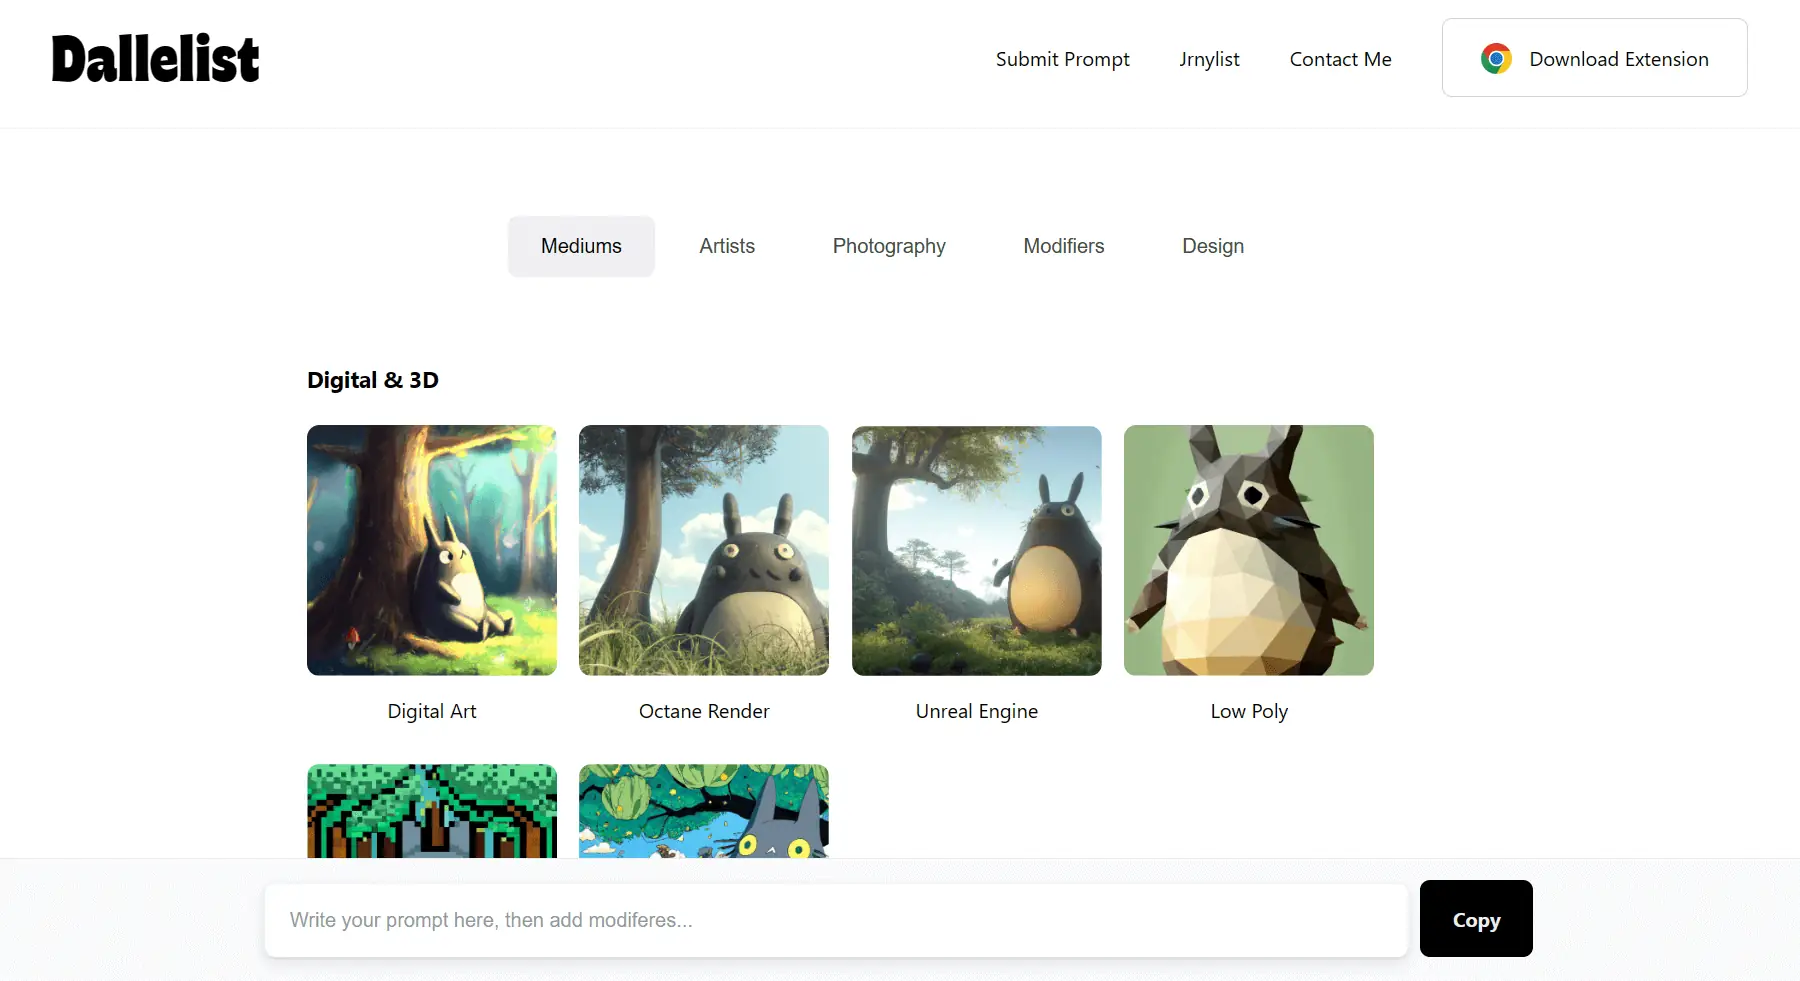The width and height of the screenshot is (1800, 981).
Task: Click the Low Poly label
Action: [1249, 711]
